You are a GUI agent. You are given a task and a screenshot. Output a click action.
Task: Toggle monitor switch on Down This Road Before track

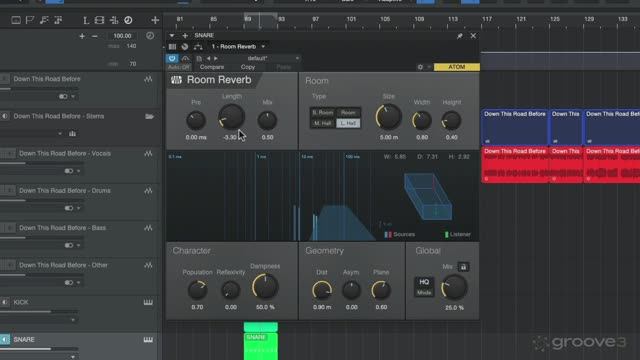[x=63, y=96]
